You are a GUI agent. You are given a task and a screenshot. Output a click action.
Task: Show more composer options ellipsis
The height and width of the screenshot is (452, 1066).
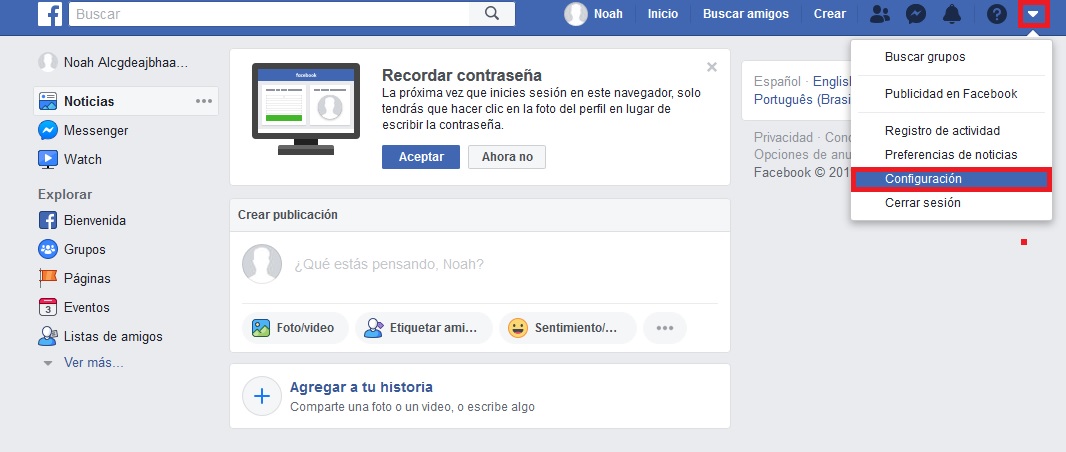[665, 328]
